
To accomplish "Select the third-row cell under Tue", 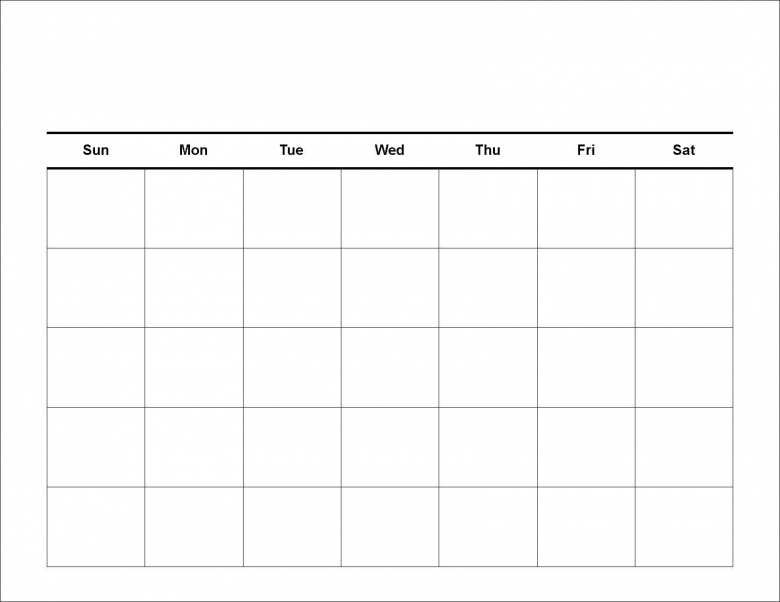I will 292,368.
